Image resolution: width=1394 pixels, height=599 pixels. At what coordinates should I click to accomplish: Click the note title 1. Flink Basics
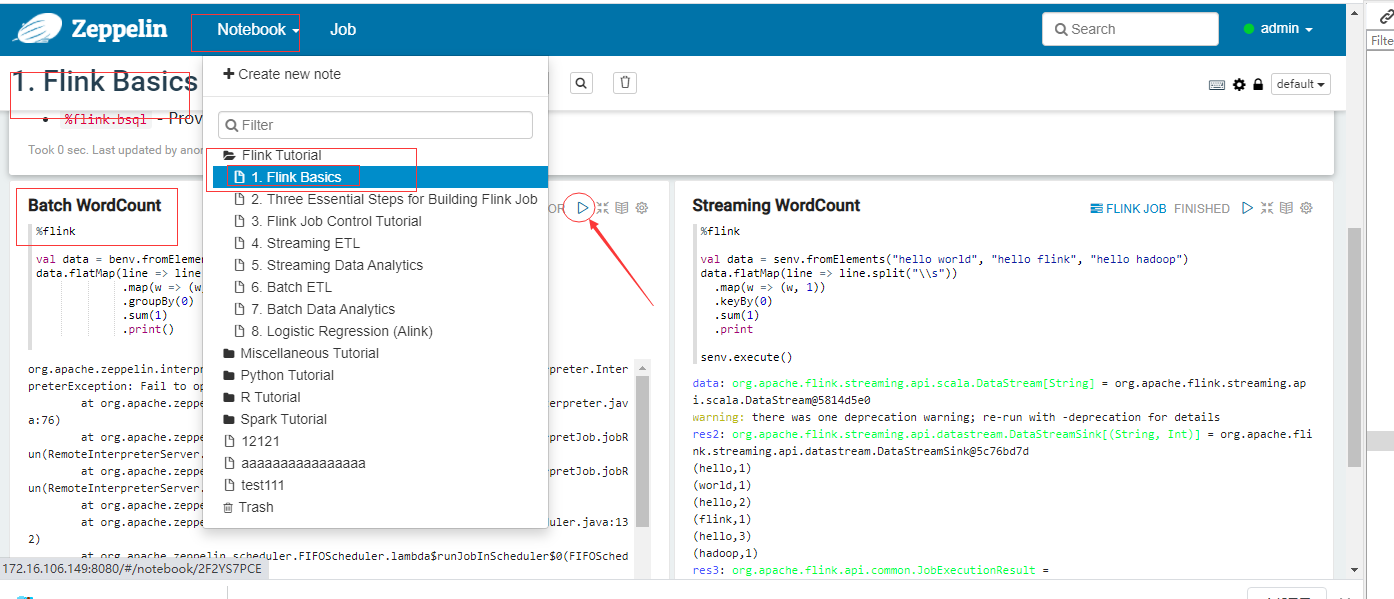pos(105,81)
